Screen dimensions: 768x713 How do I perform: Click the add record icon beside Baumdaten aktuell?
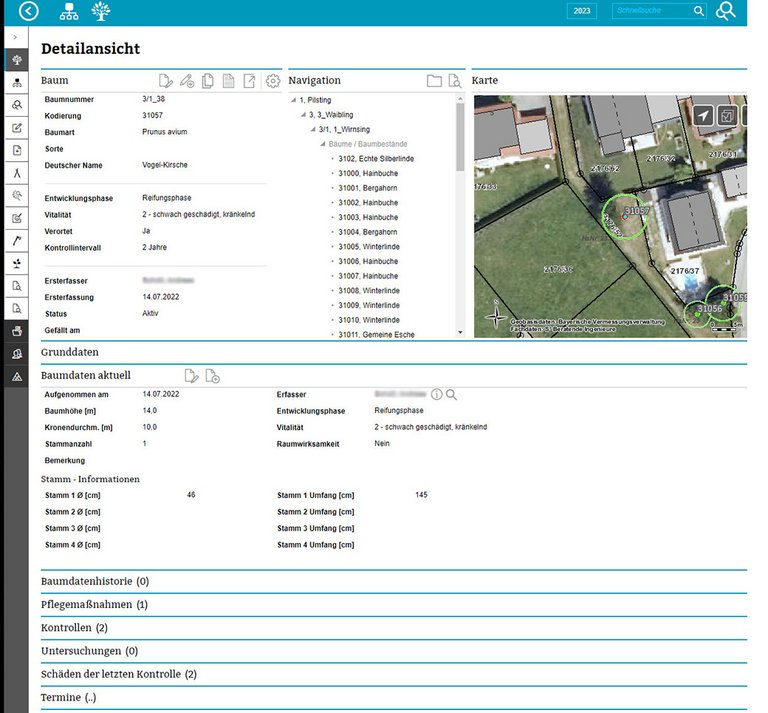tap(212, 376)
